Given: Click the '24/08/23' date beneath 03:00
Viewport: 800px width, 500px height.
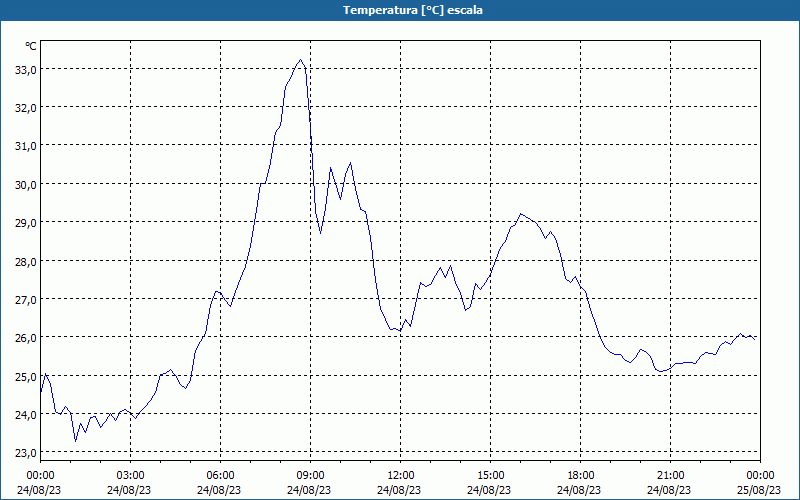Looking at the screenshot, I should tap(130, 490).
